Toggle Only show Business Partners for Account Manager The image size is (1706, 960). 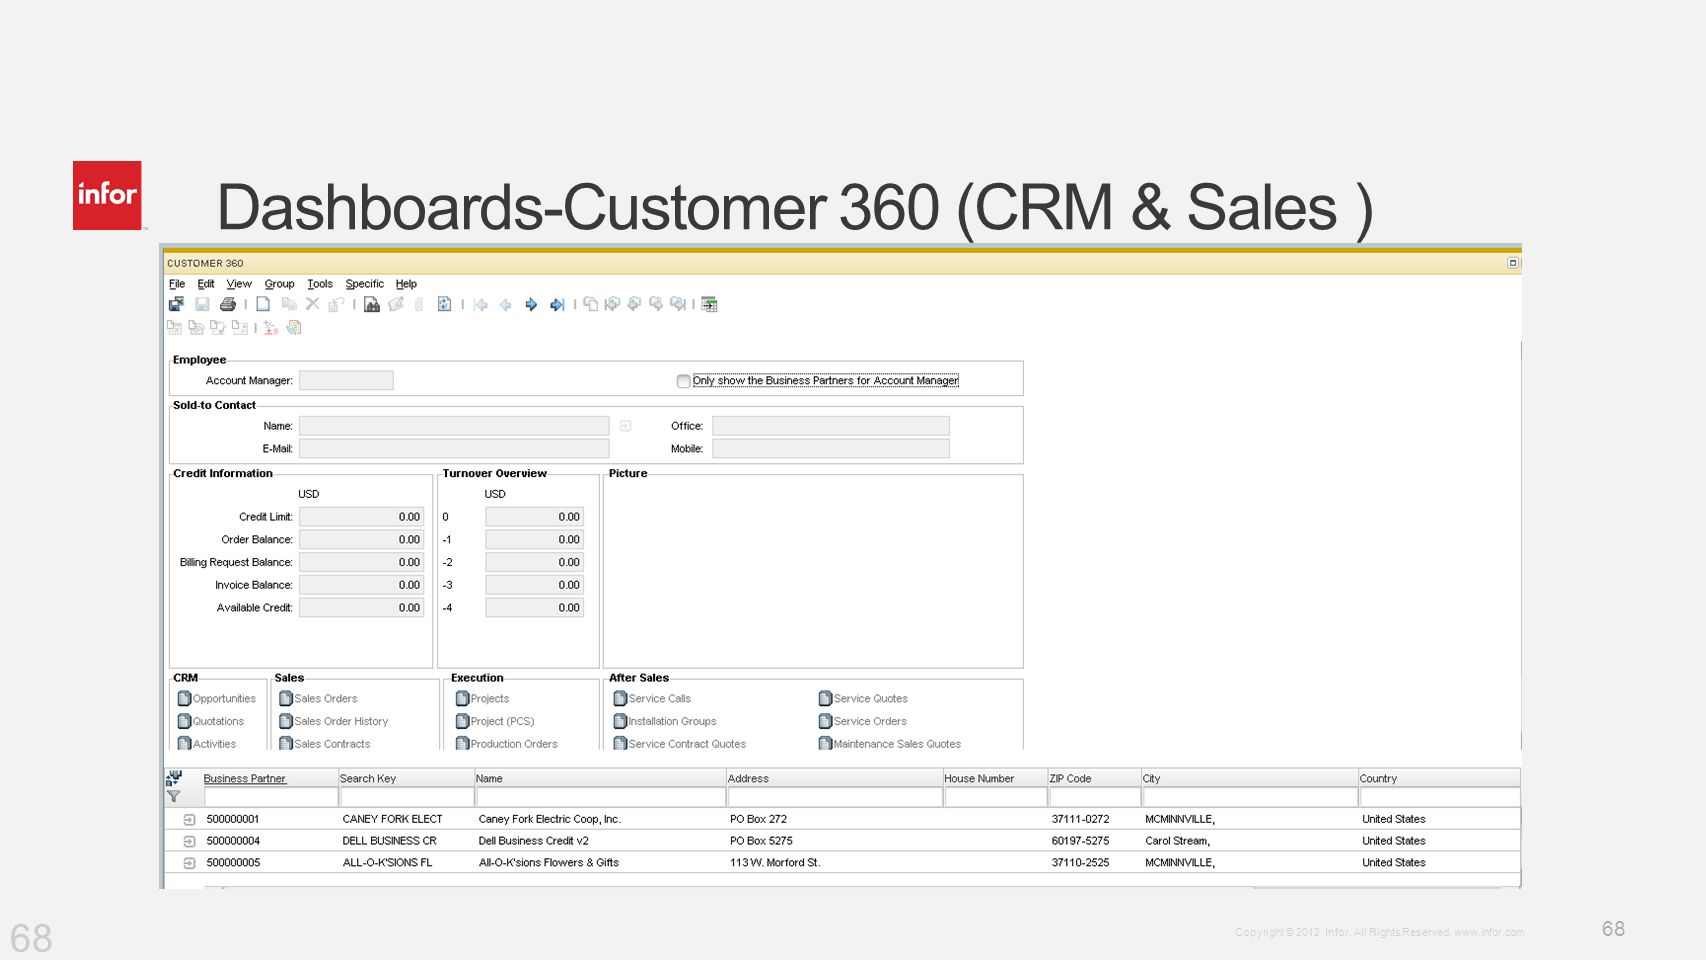[683, 381]
